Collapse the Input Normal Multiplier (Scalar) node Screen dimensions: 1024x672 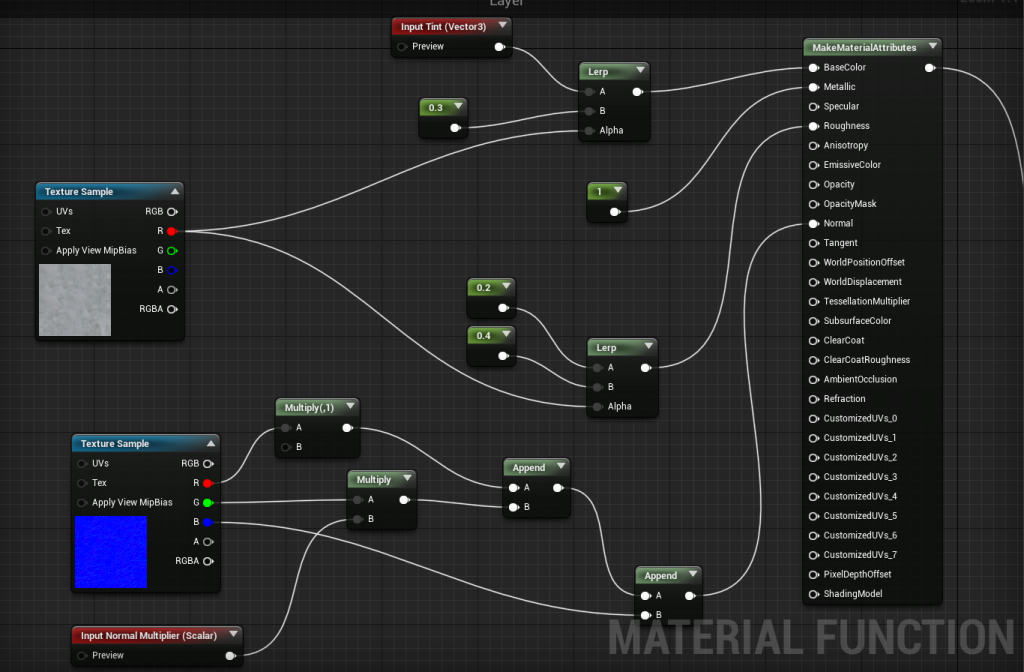coord(233,634)
